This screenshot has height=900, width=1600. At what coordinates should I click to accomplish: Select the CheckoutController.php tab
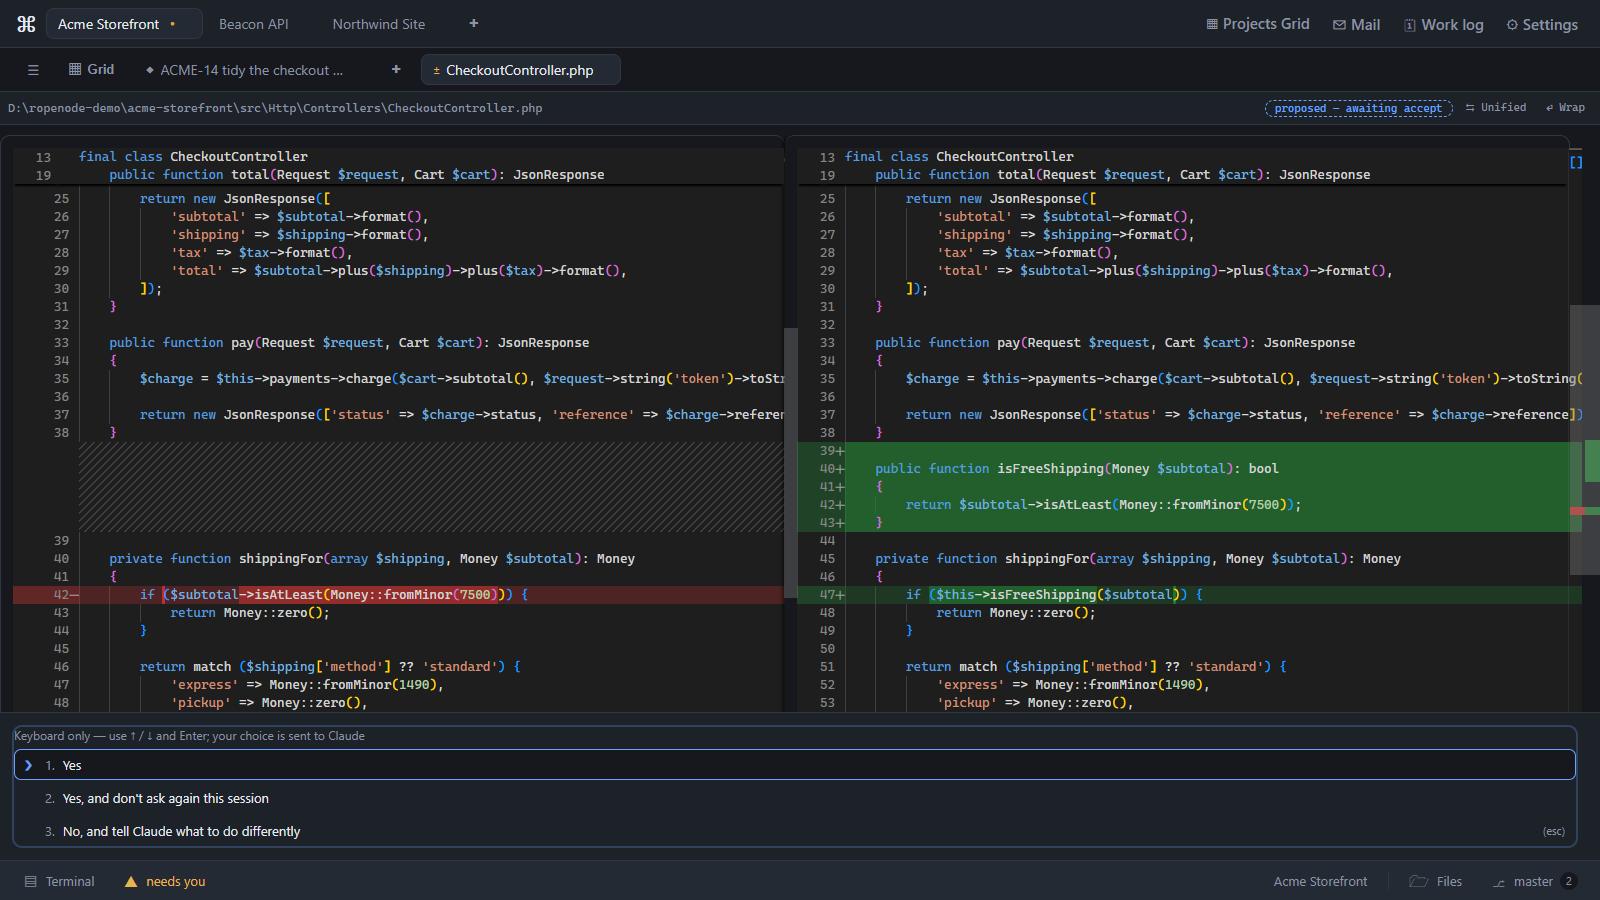click(520, 70)
